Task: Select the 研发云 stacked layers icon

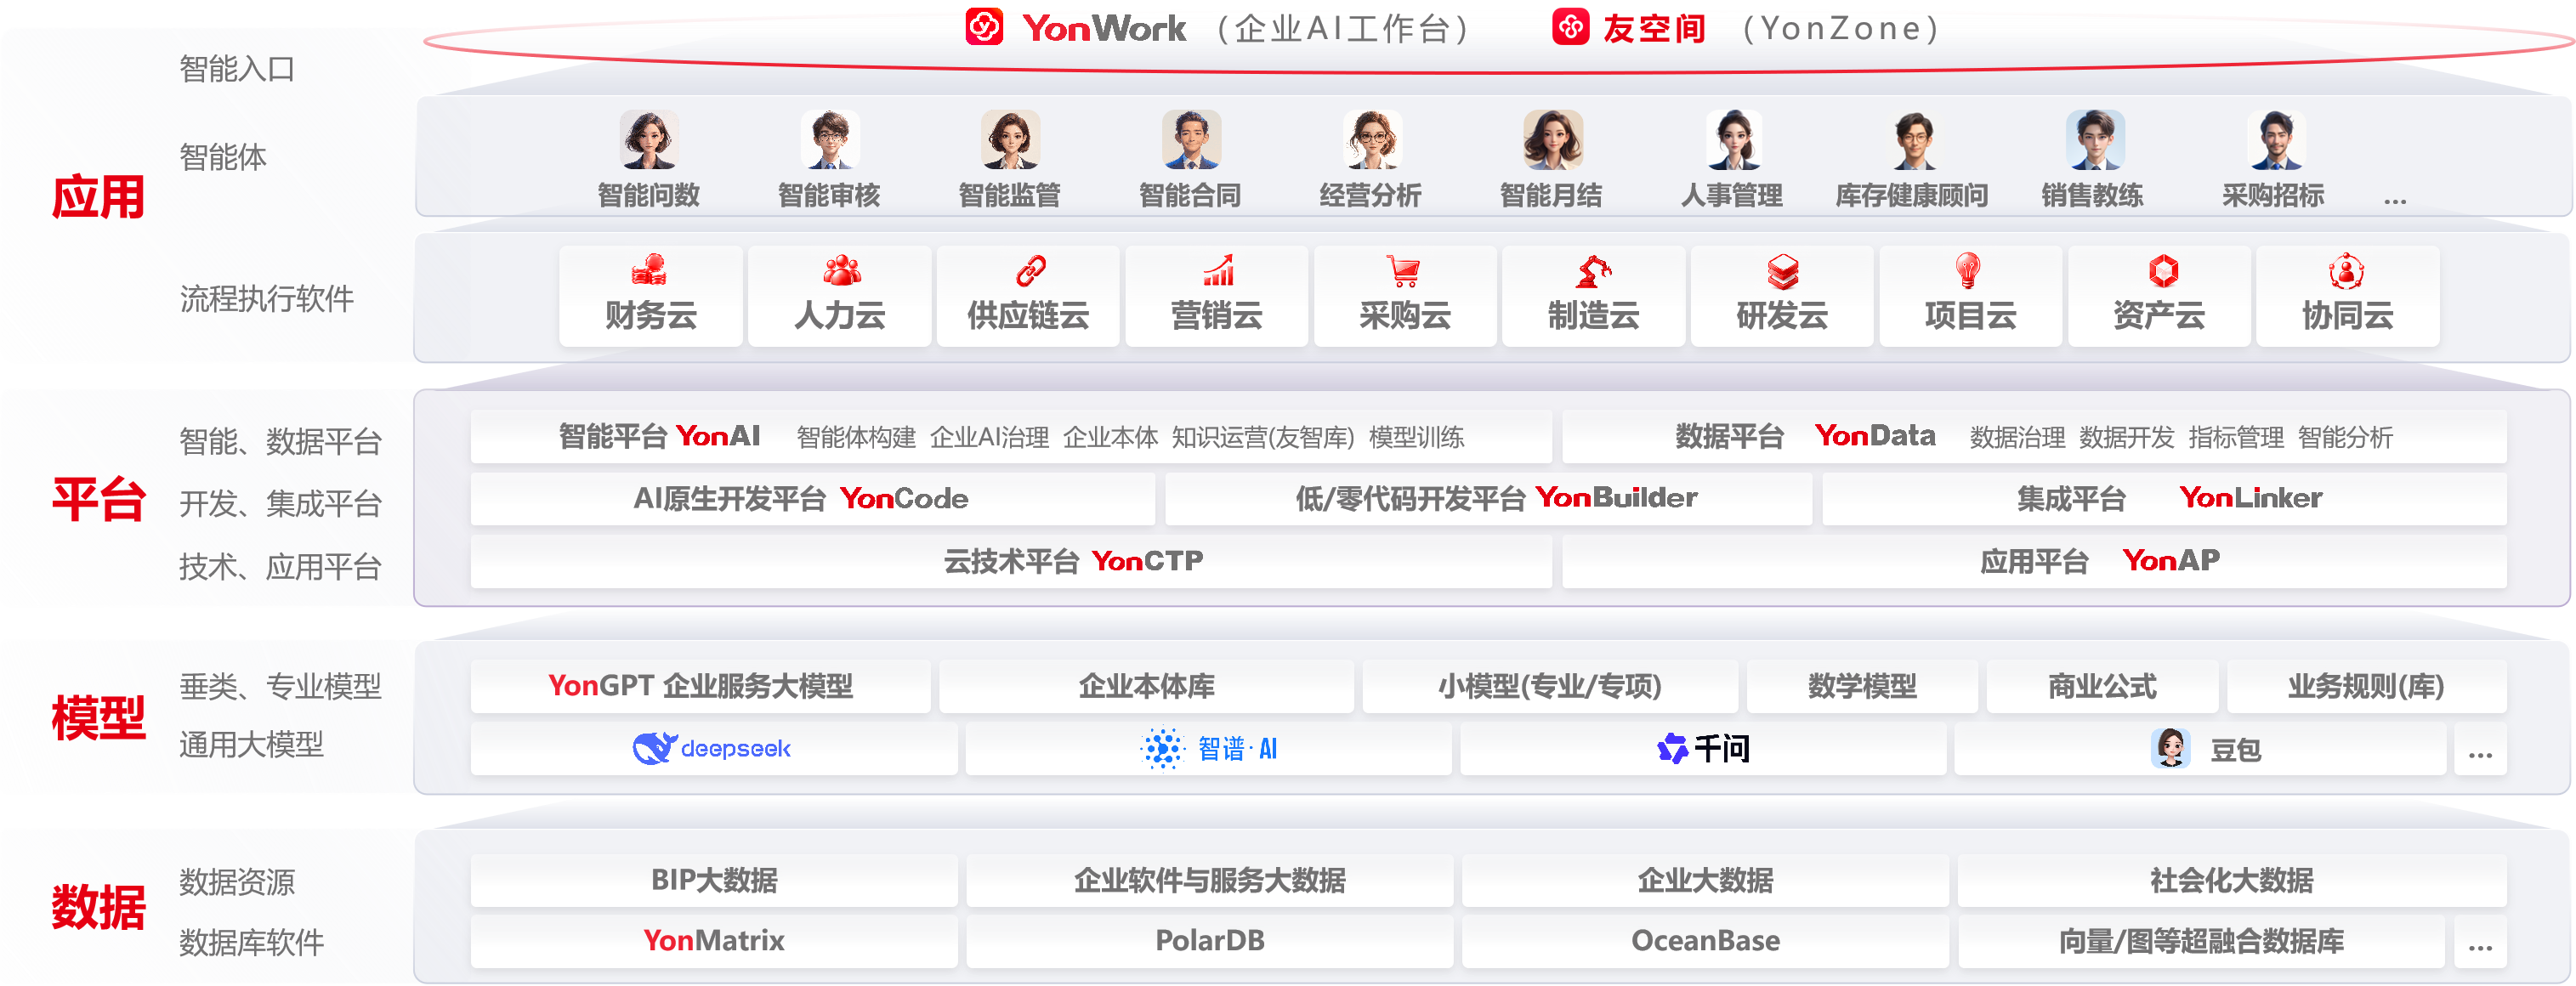Action: click(x=1782, y=270)
